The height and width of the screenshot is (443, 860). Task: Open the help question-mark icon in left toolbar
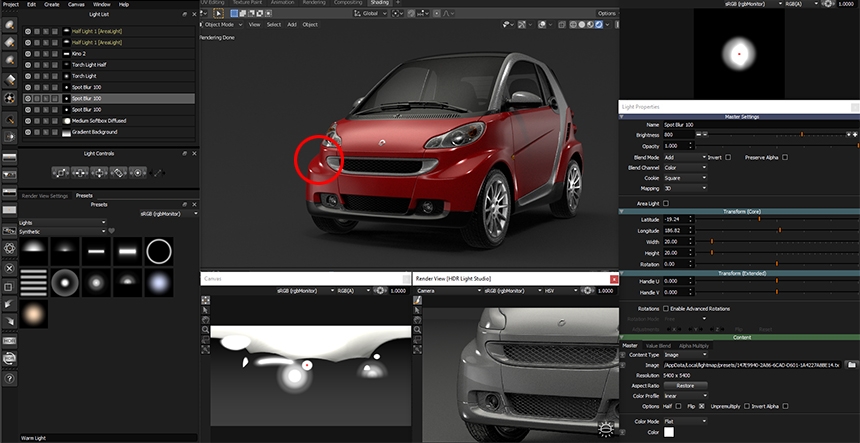[10, 378]
